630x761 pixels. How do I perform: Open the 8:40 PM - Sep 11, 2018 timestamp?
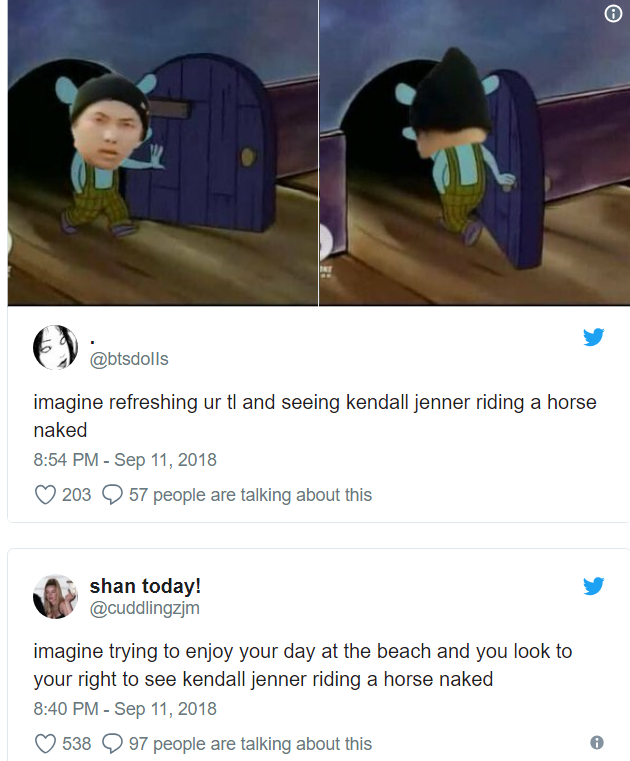click(x=125, y=709)
